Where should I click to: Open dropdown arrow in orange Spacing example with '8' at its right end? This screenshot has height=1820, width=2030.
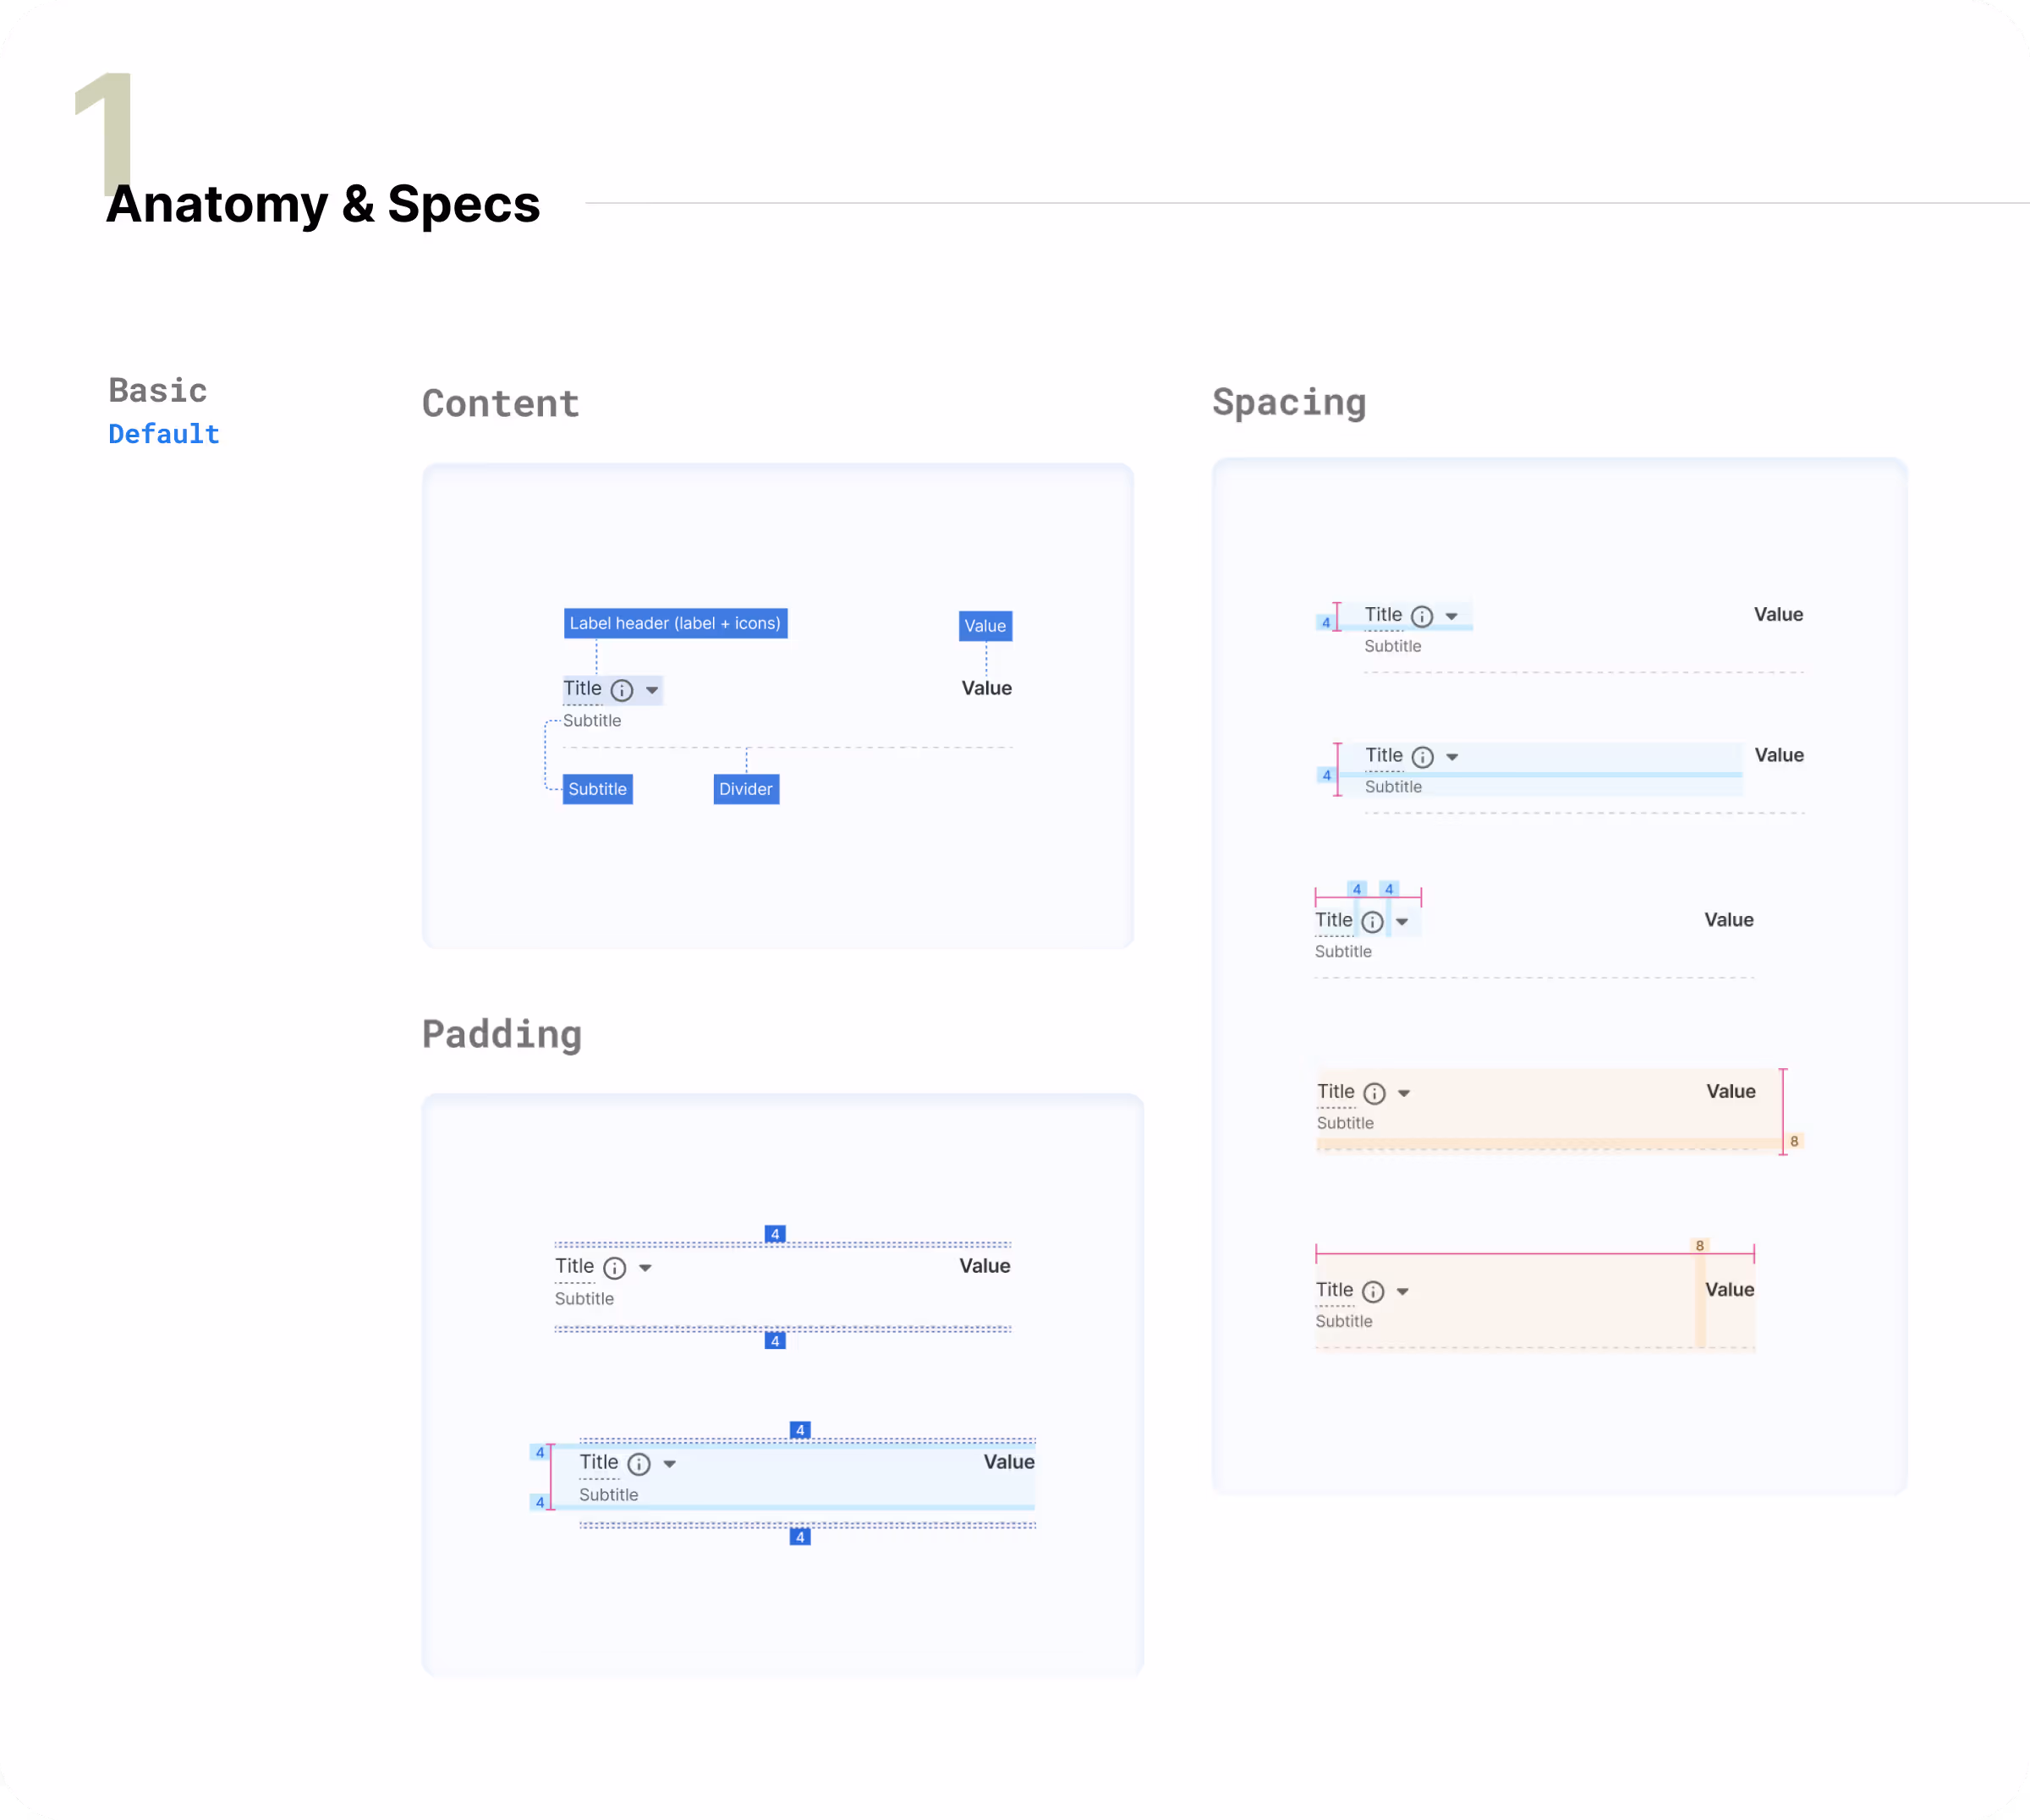tap(1404, 1093)
